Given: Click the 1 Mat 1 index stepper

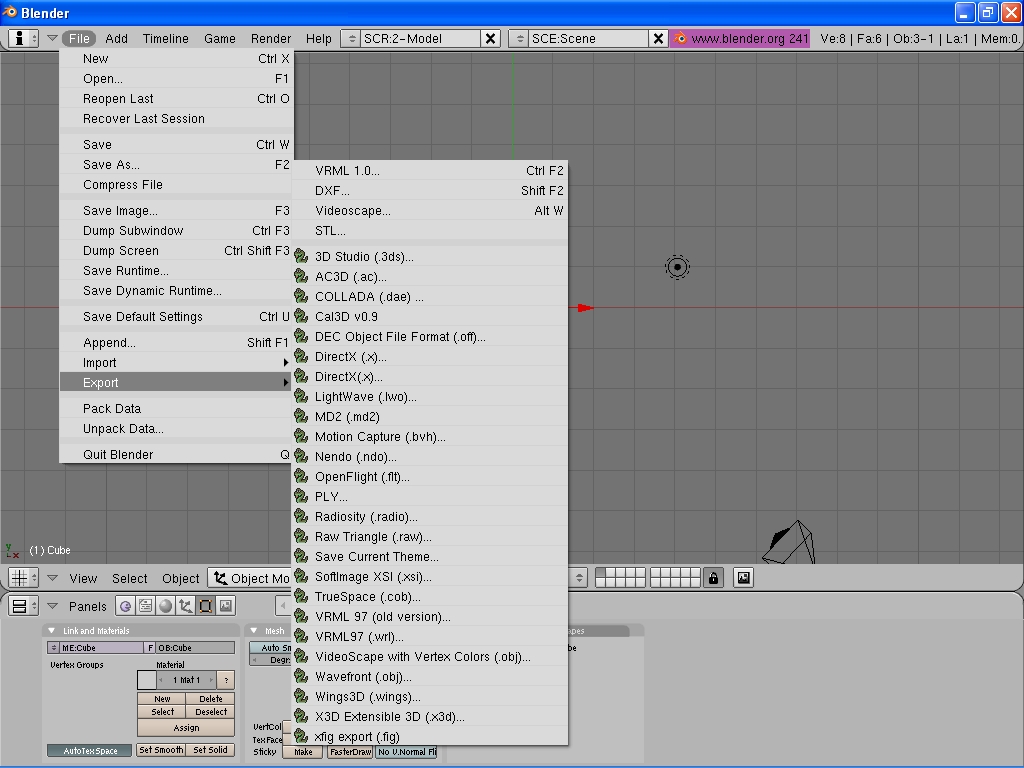Looking at the screenshot, I should point(186,680).
